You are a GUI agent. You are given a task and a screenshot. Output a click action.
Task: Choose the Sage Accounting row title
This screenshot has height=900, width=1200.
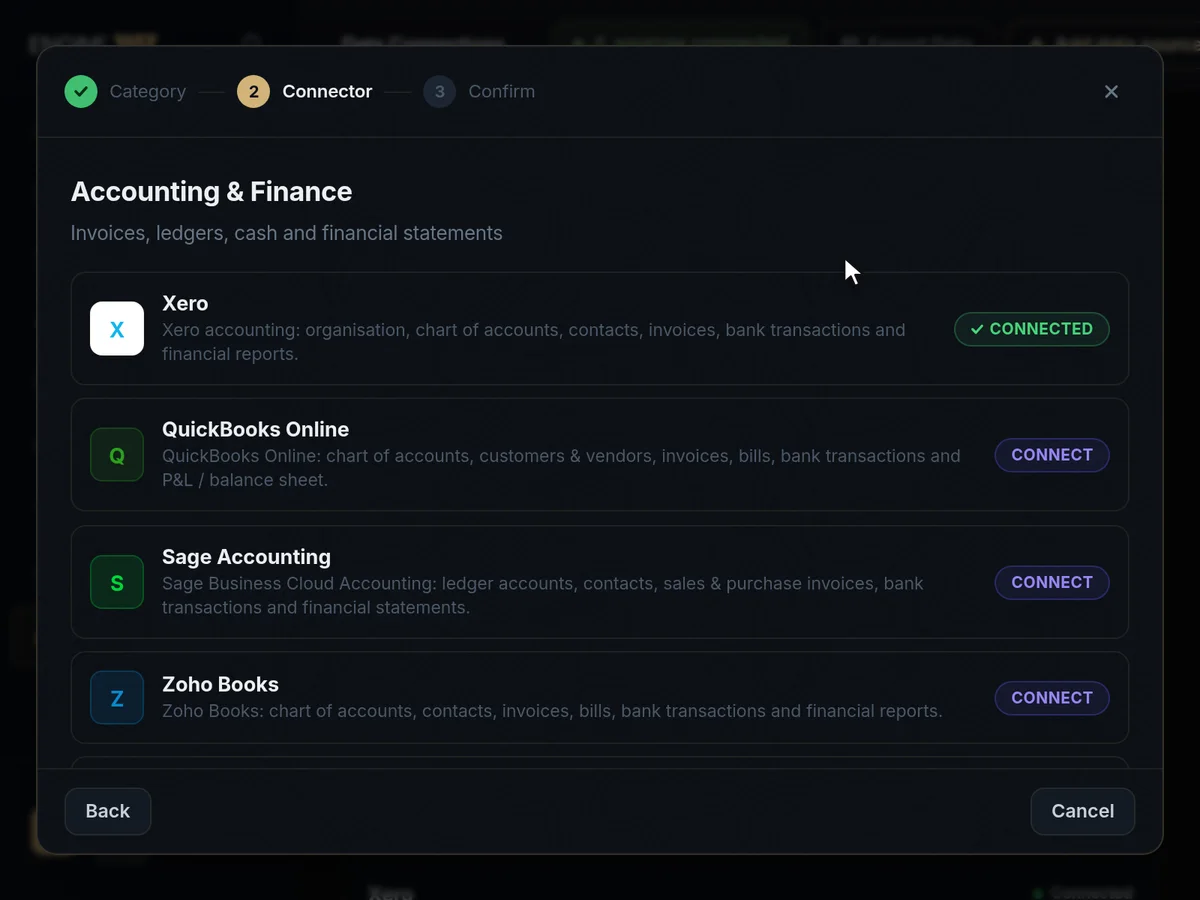tap(246, 557)
